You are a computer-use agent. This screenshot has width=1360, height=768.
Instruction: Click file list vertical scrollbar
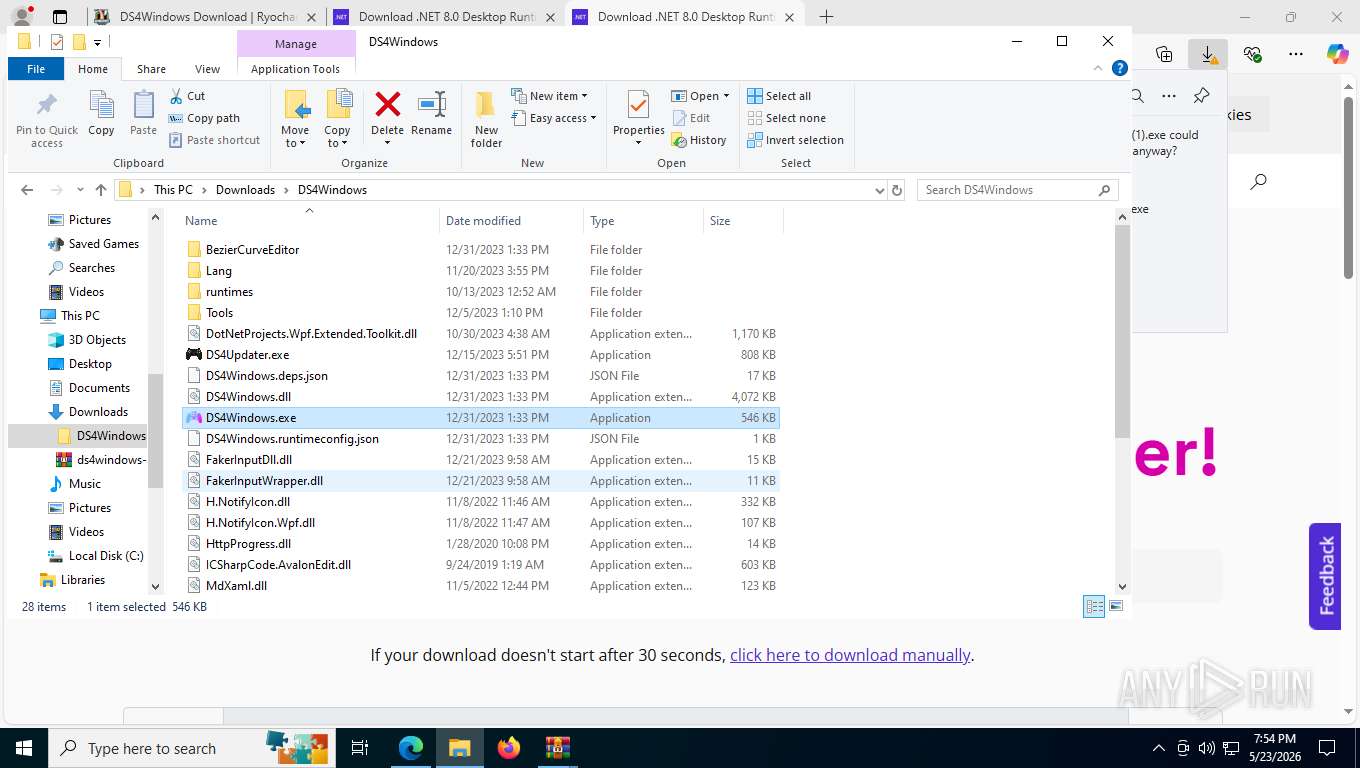point(1122,330)
